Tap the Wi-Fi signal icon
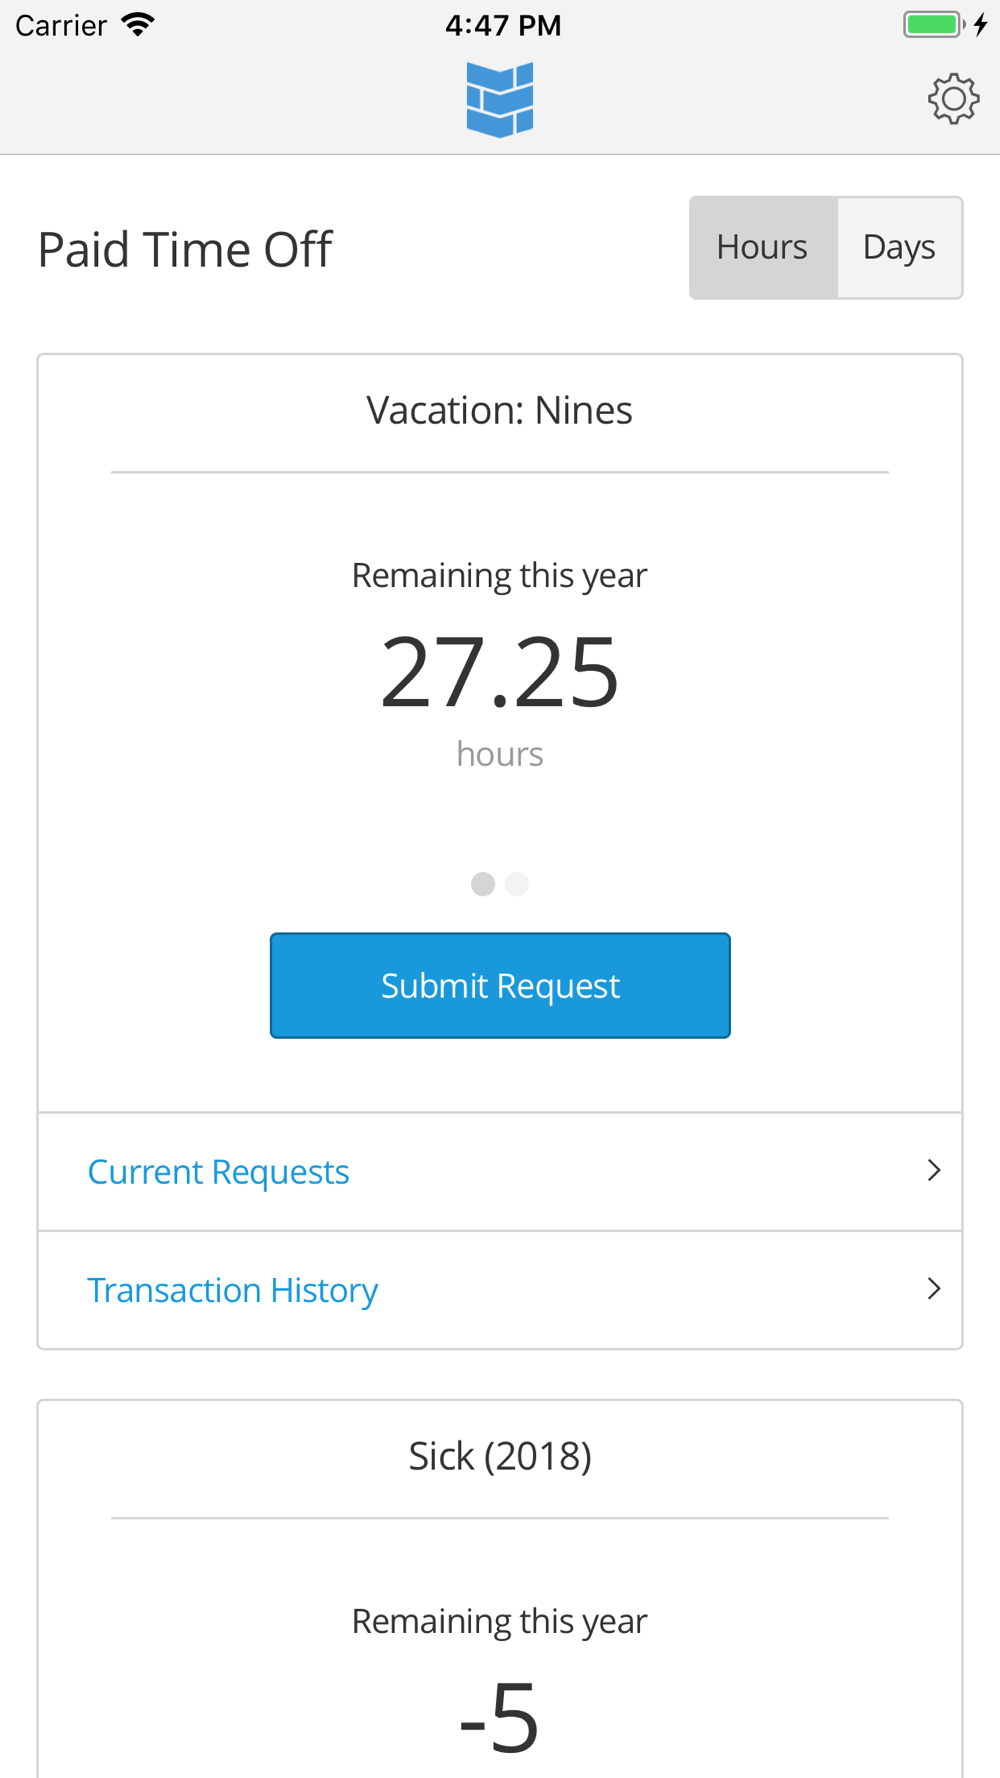 138,24
